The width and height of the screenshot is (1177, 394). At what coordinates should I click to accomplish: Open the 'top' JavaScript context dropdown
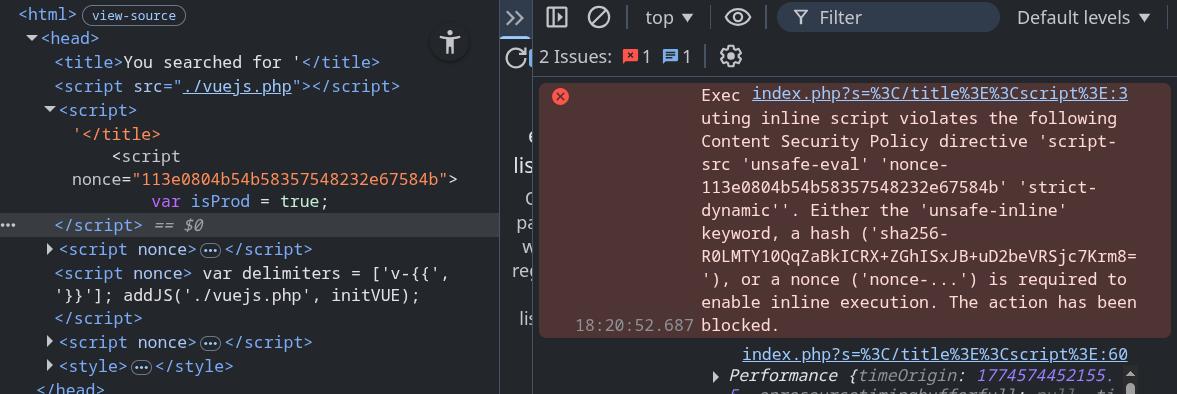(670, 17)
